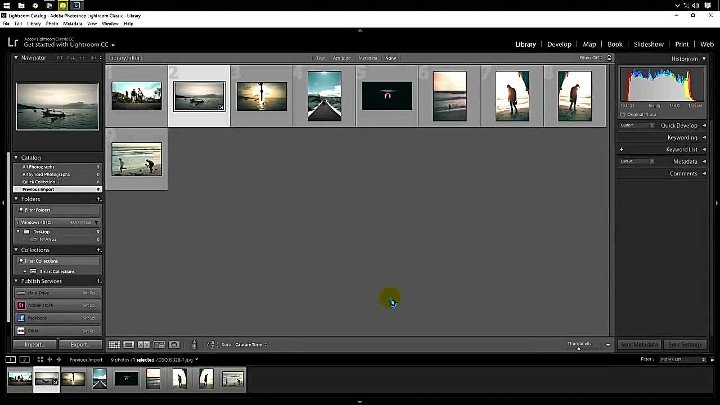720x405 pixels.
Task: Open toolbar content dropdown arrow
Action: tap(608, 344)
